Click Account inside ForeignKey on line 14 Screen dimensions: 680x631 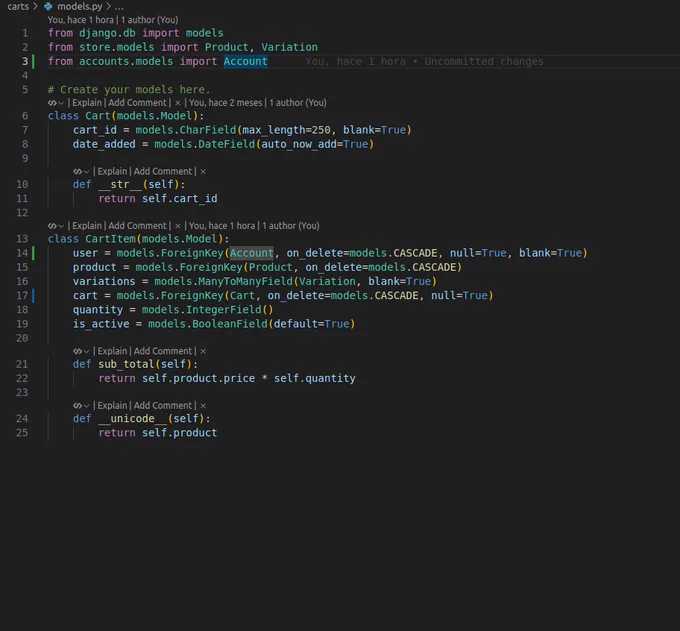click(252, 253)
